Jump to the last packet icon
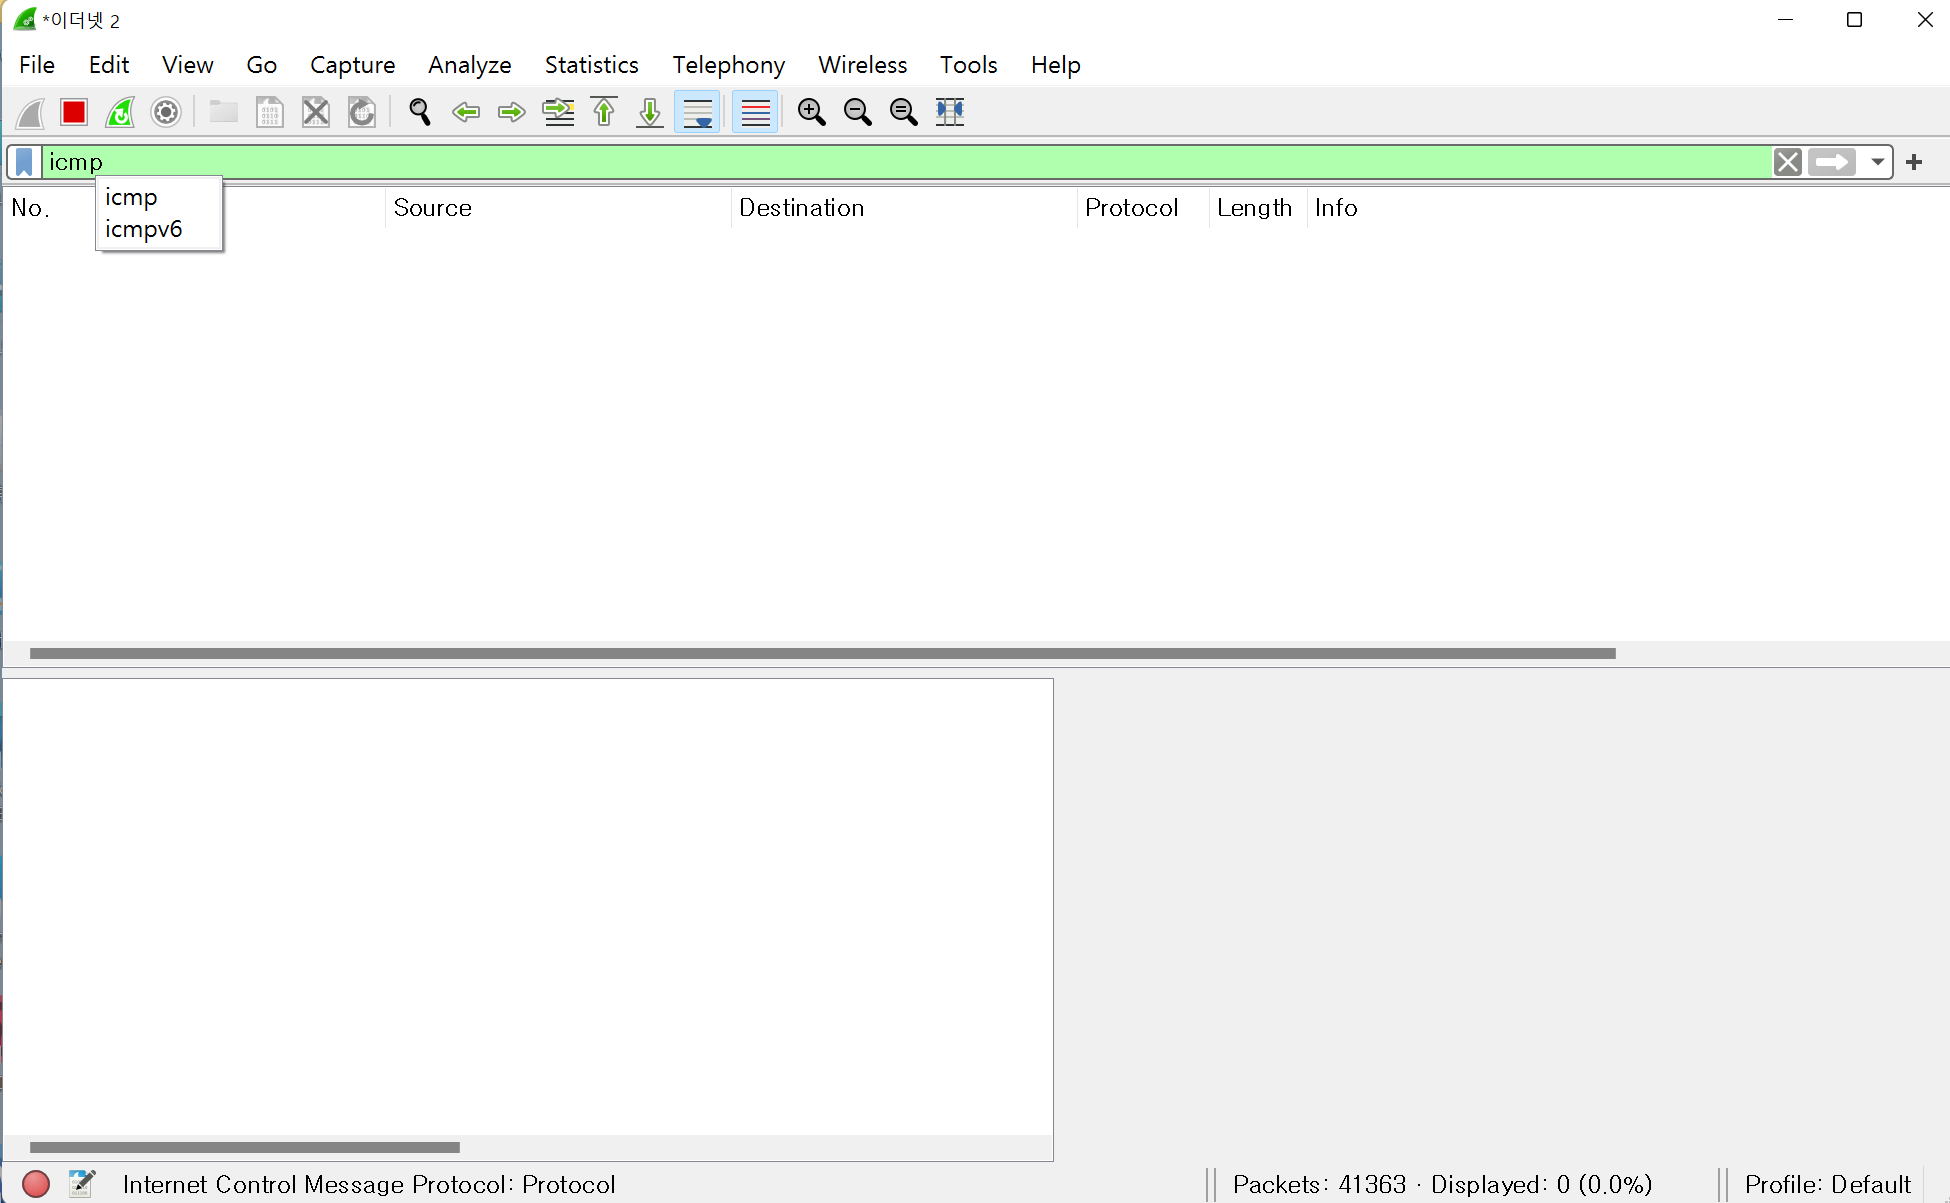This screenshot has height=1203, width=1950. click(650, 112)
